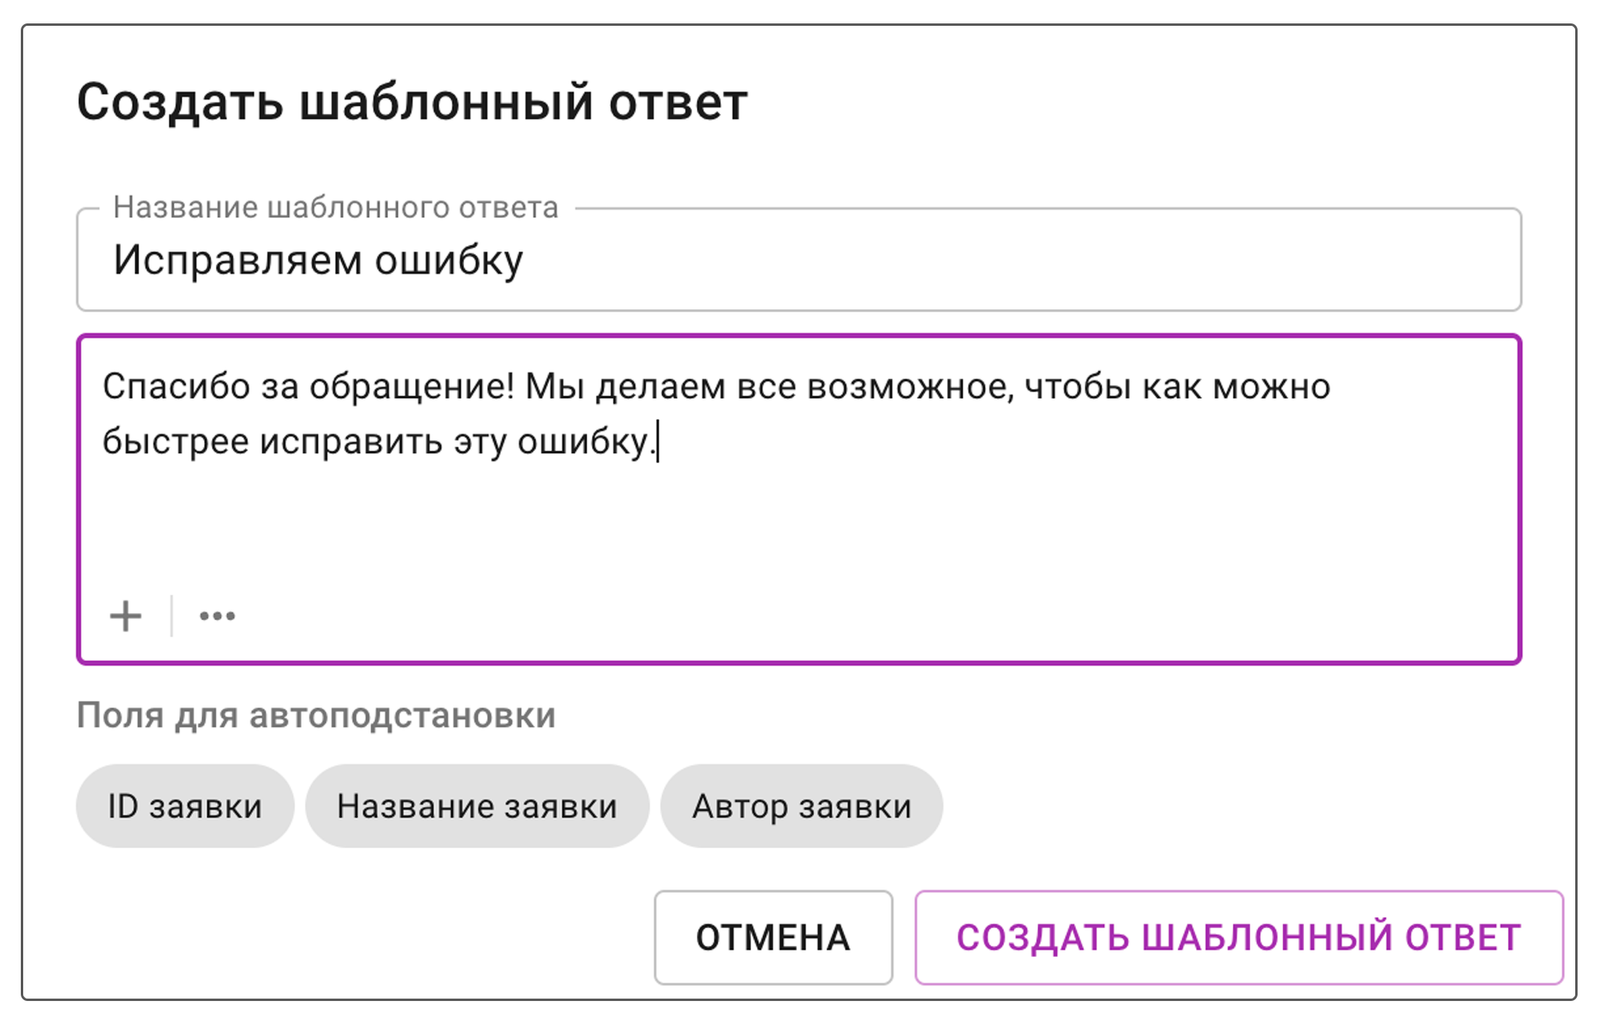1600x1026 pixels.
Task: Click the "Название шаблонного ответа" field label
Action: coord(335,207)
